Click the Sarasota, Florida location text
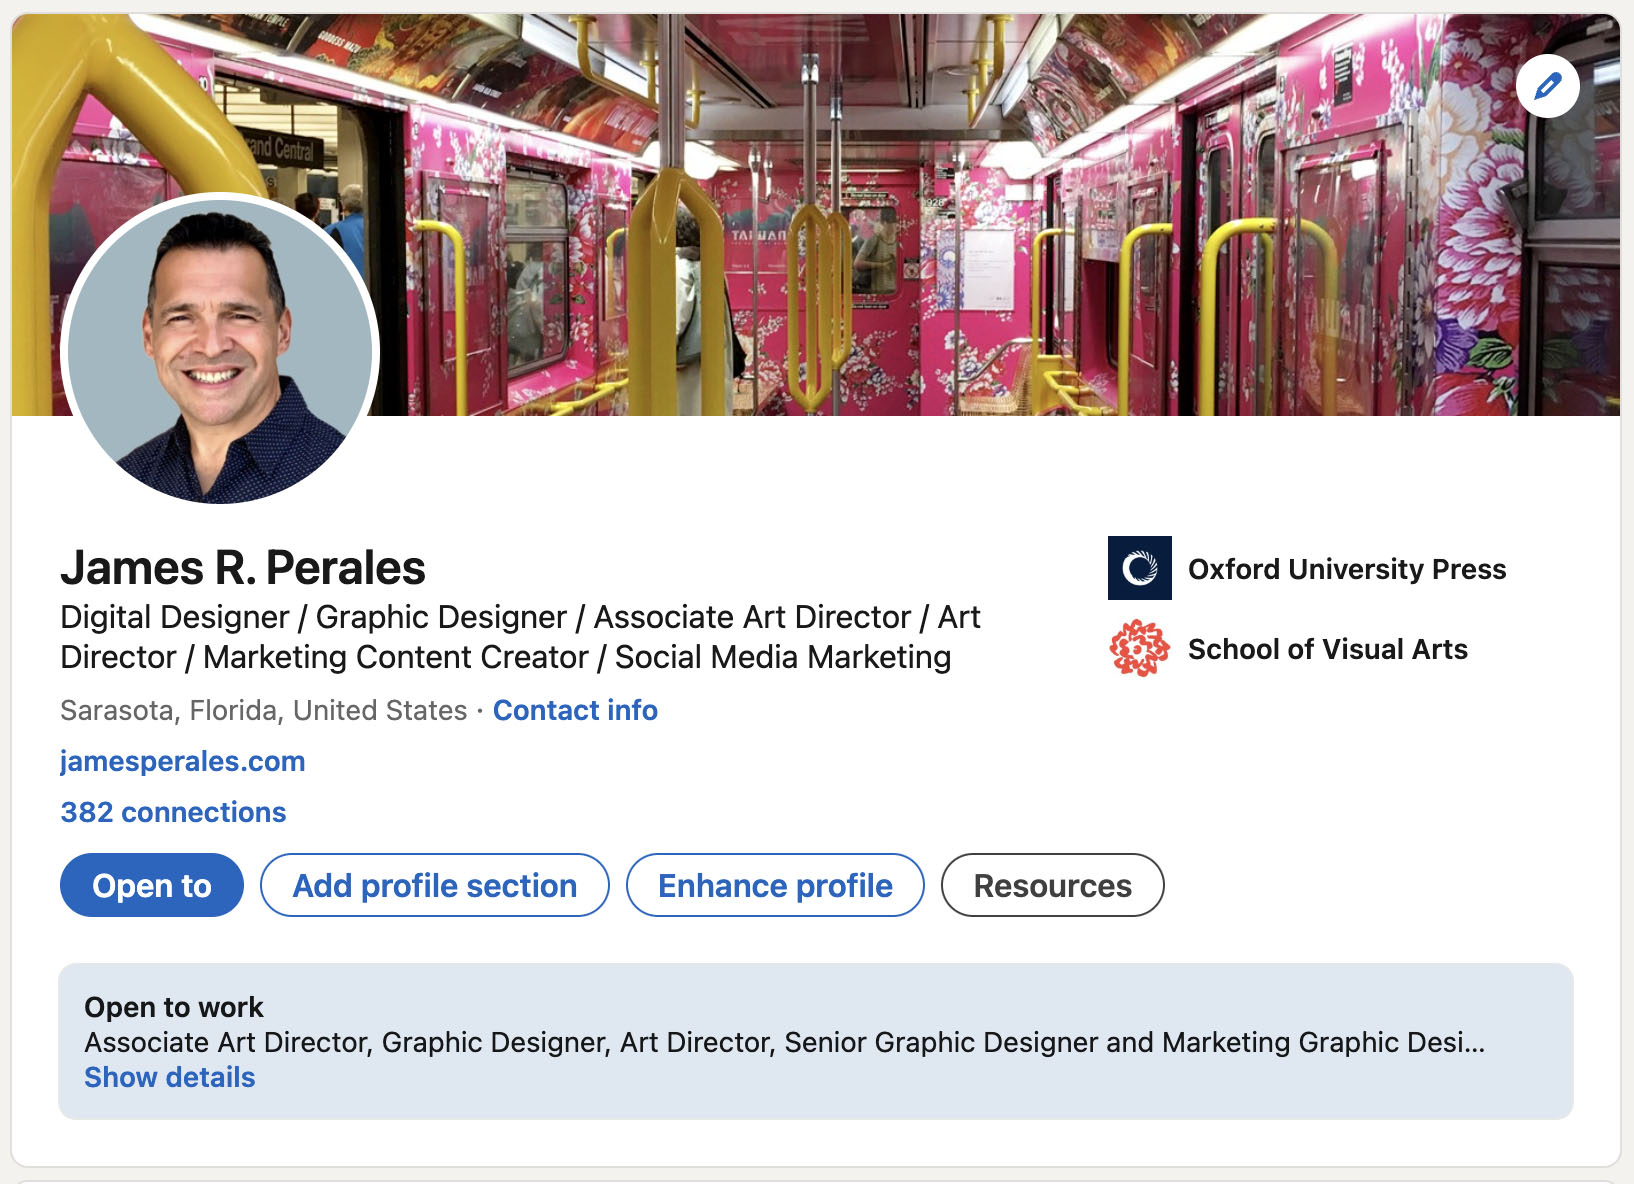The height and width of the screenshot is (1184, 1634). point(263,710)
